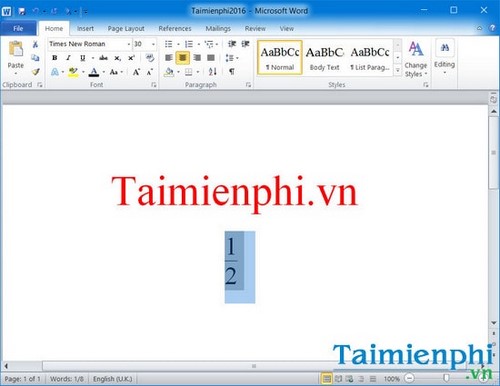Toggle Underline formatting
This screenshot has width=500, height=386.
pos(82,58)
